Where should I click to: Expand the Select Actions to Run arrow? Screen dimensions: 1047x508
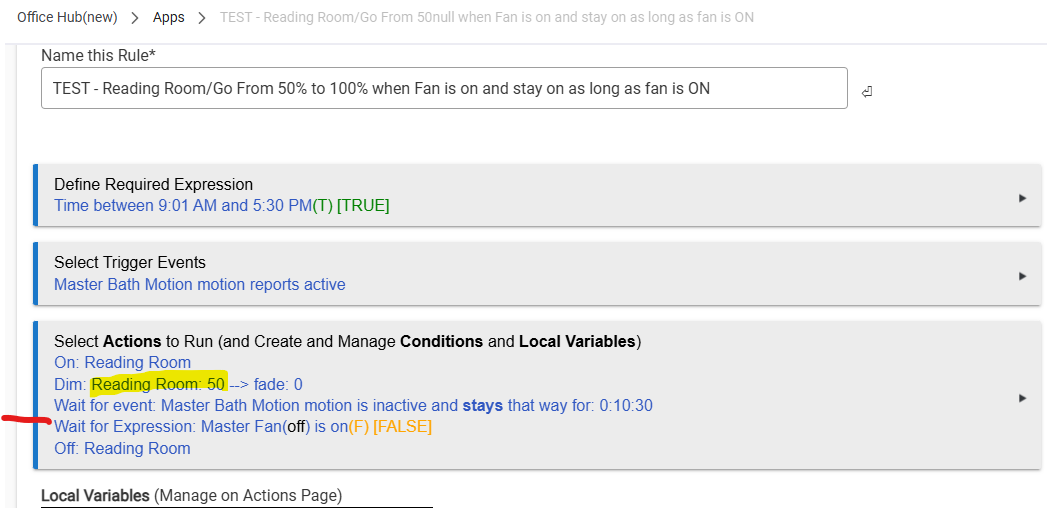[1022, 398]
